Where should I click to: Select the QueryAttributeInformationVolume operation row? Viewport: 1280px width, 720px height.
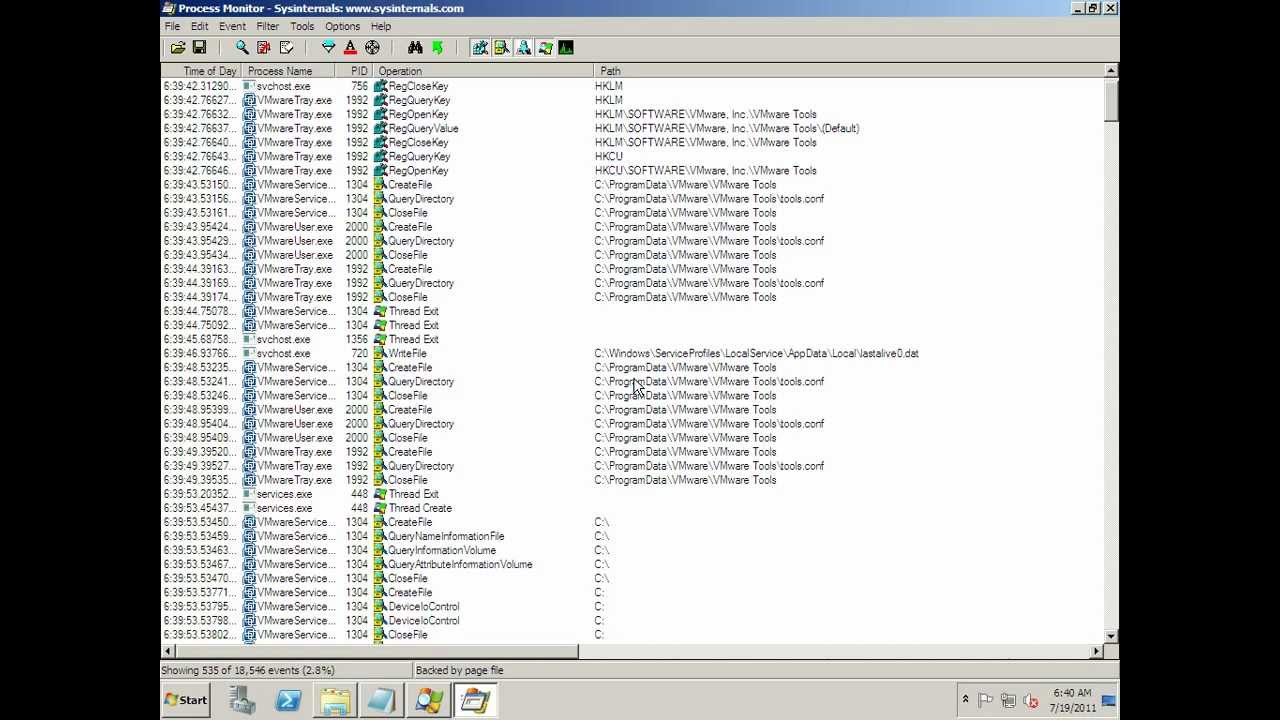point(633,564)
